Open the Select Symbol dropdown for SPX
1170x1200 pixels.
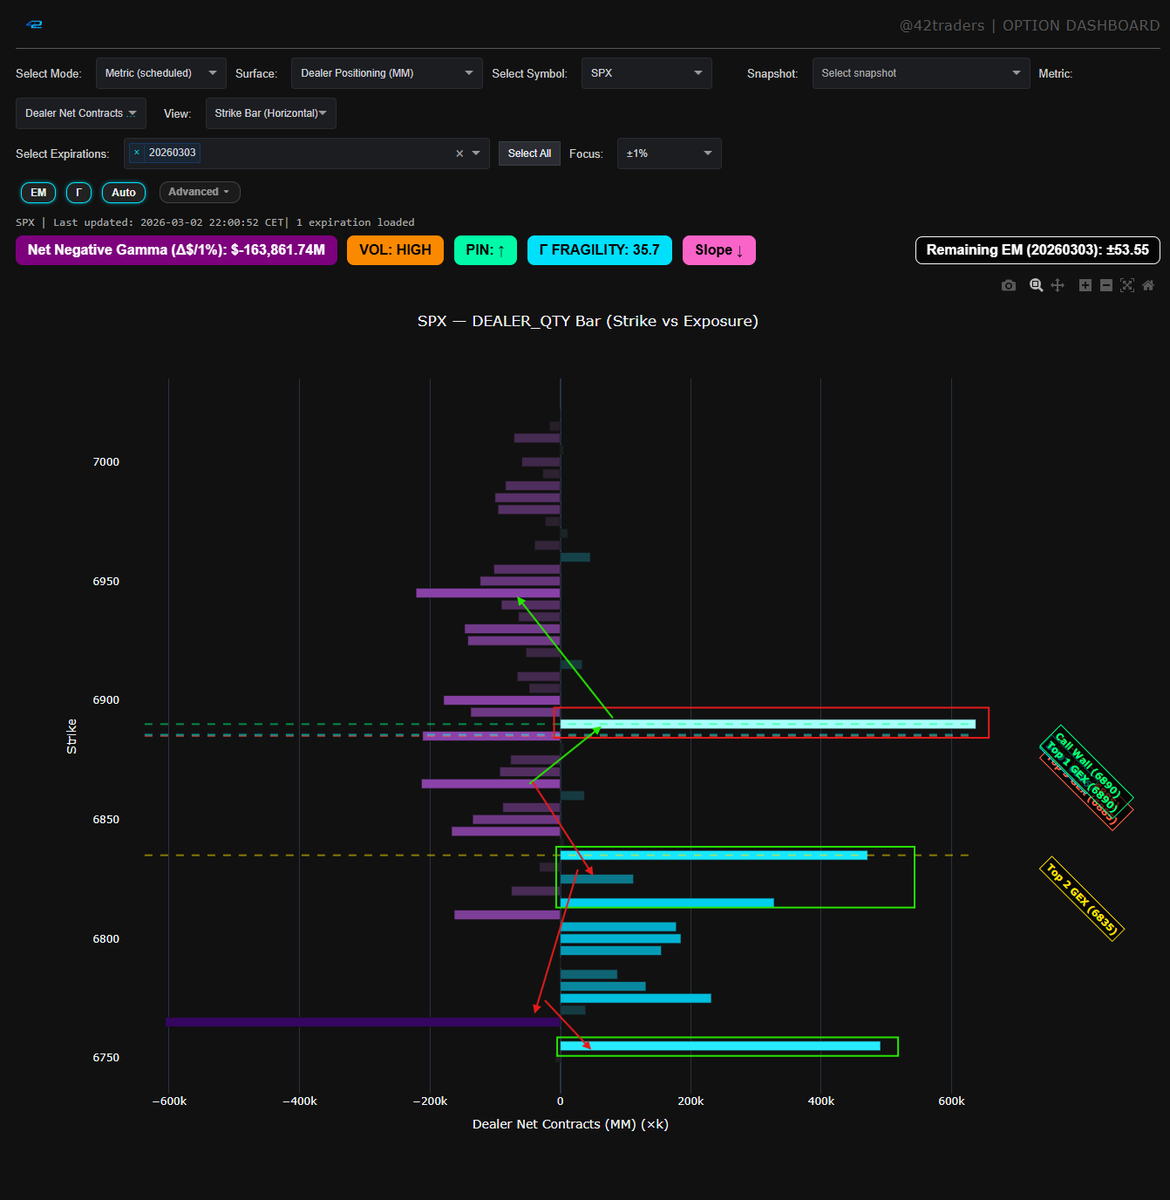[x=646, y=72]
